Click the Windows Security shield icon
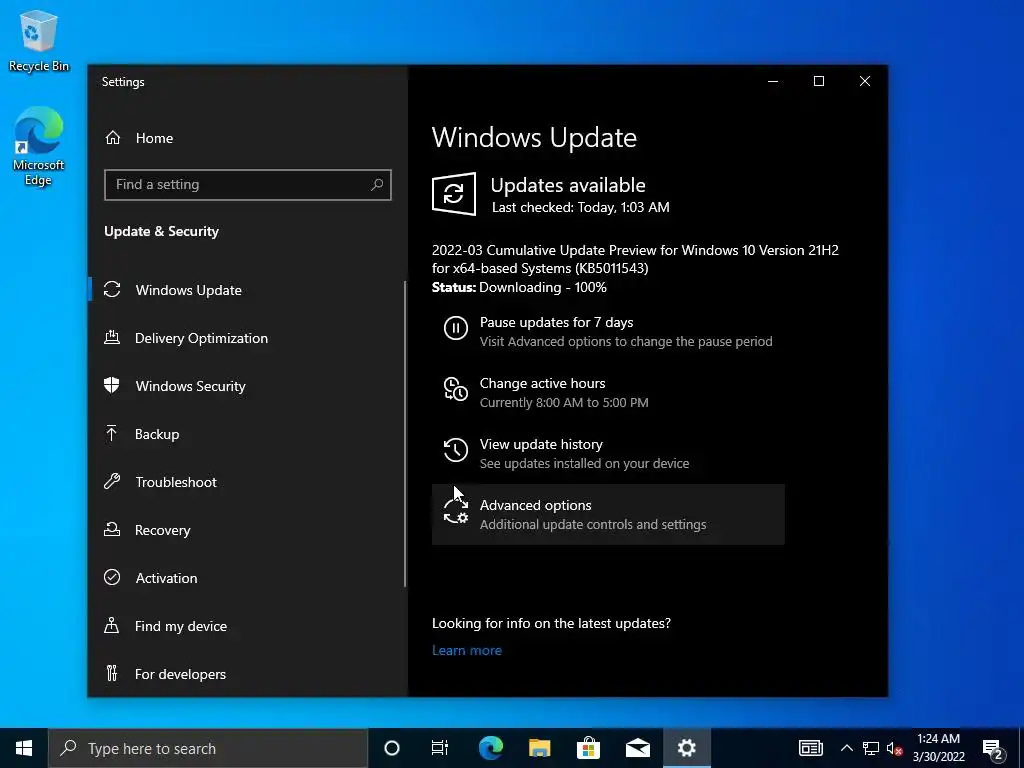1024x768 pixels. [x=112, y=385]
